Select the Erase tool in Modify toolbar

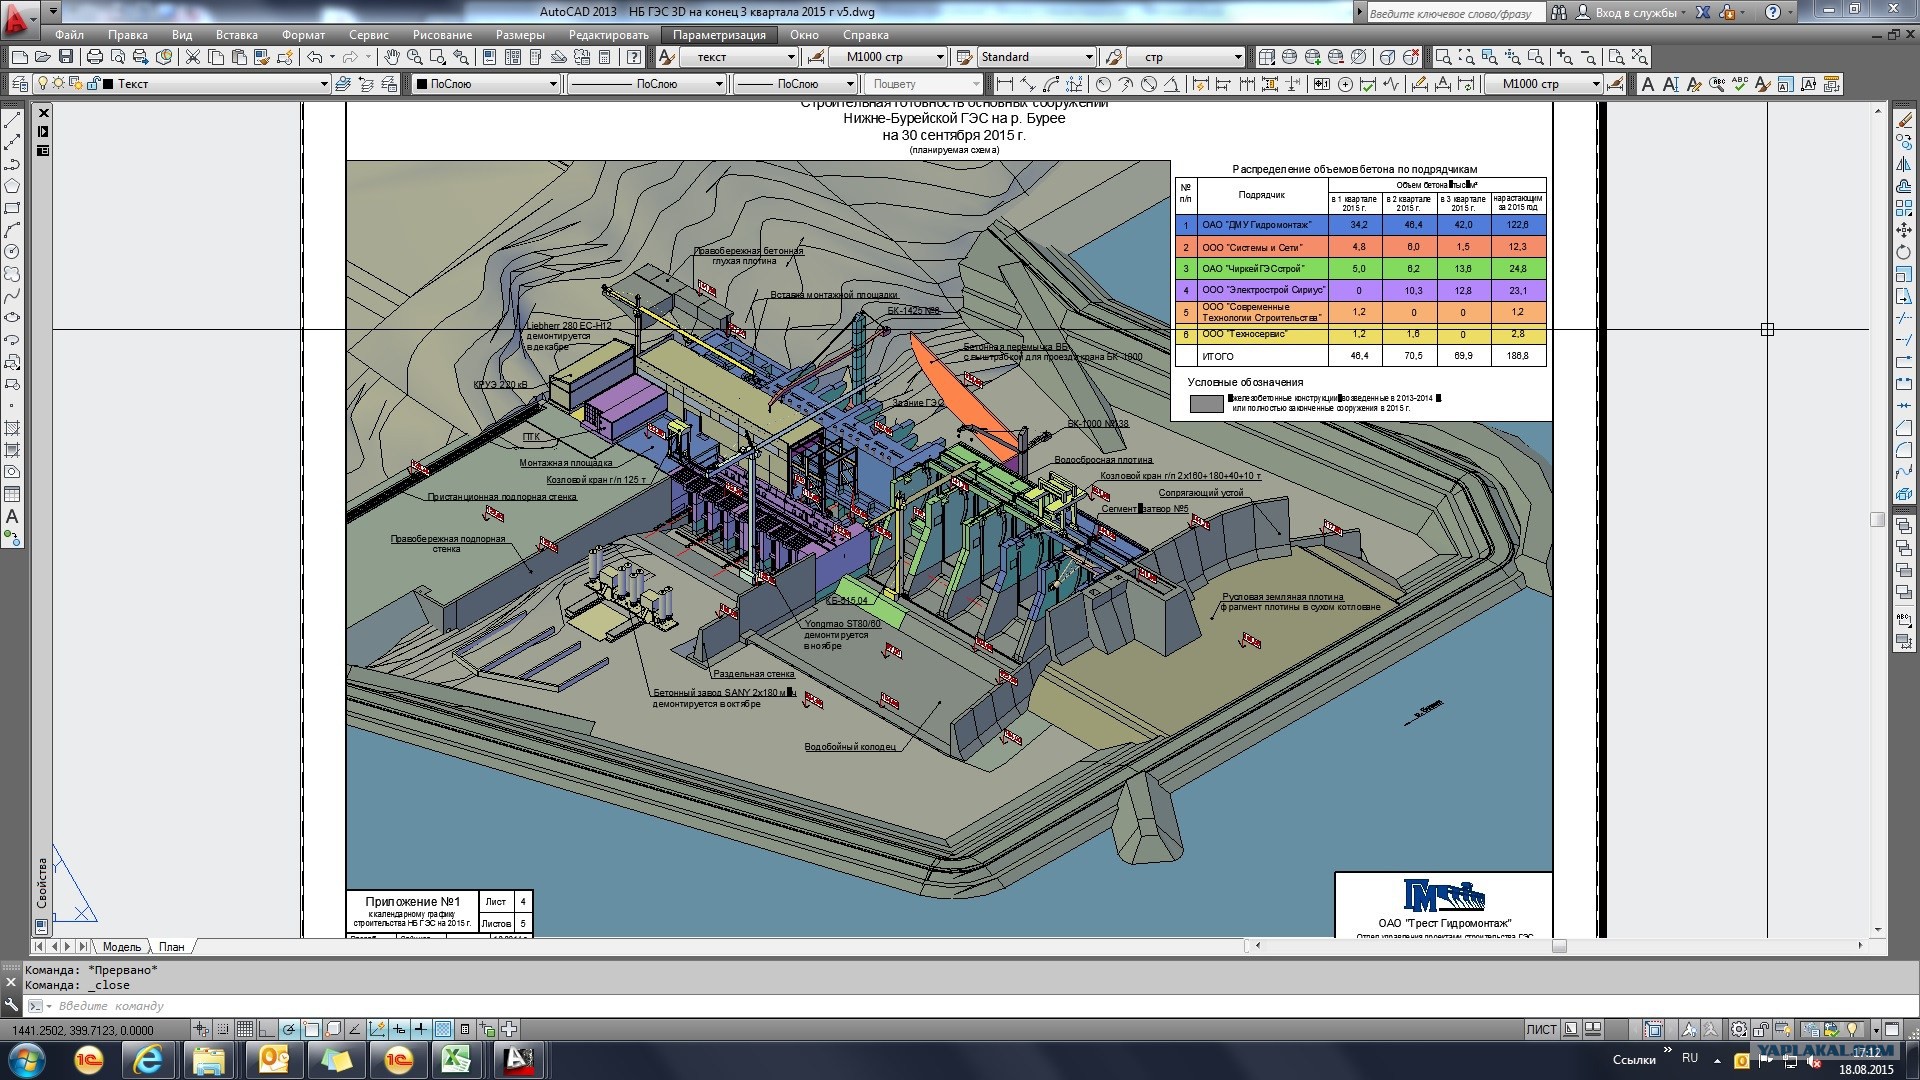coord(1904,120)
